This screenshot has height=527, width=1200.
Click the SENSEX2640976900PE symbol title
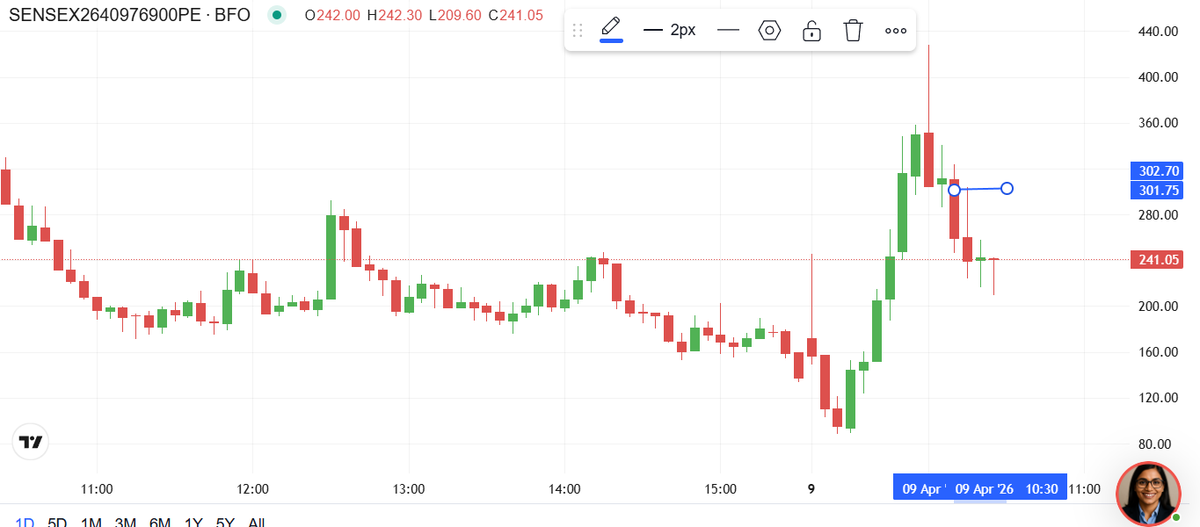(129, 15)
